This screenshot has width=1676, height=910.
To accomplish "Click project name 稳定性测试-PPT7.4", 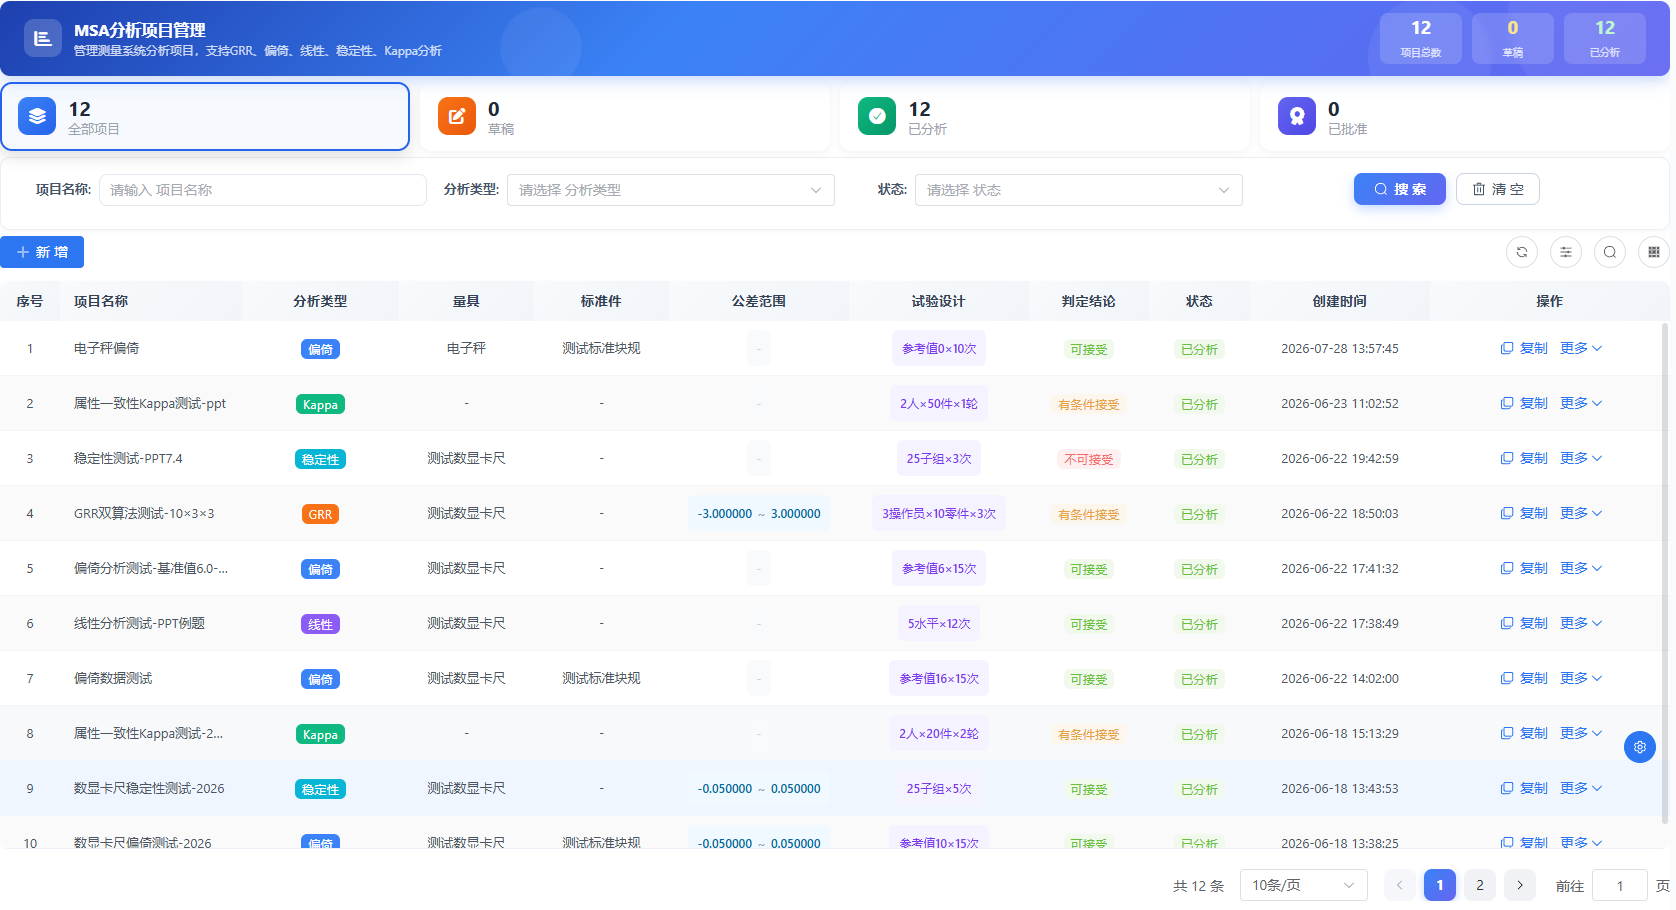I will [x=128, y=458].
